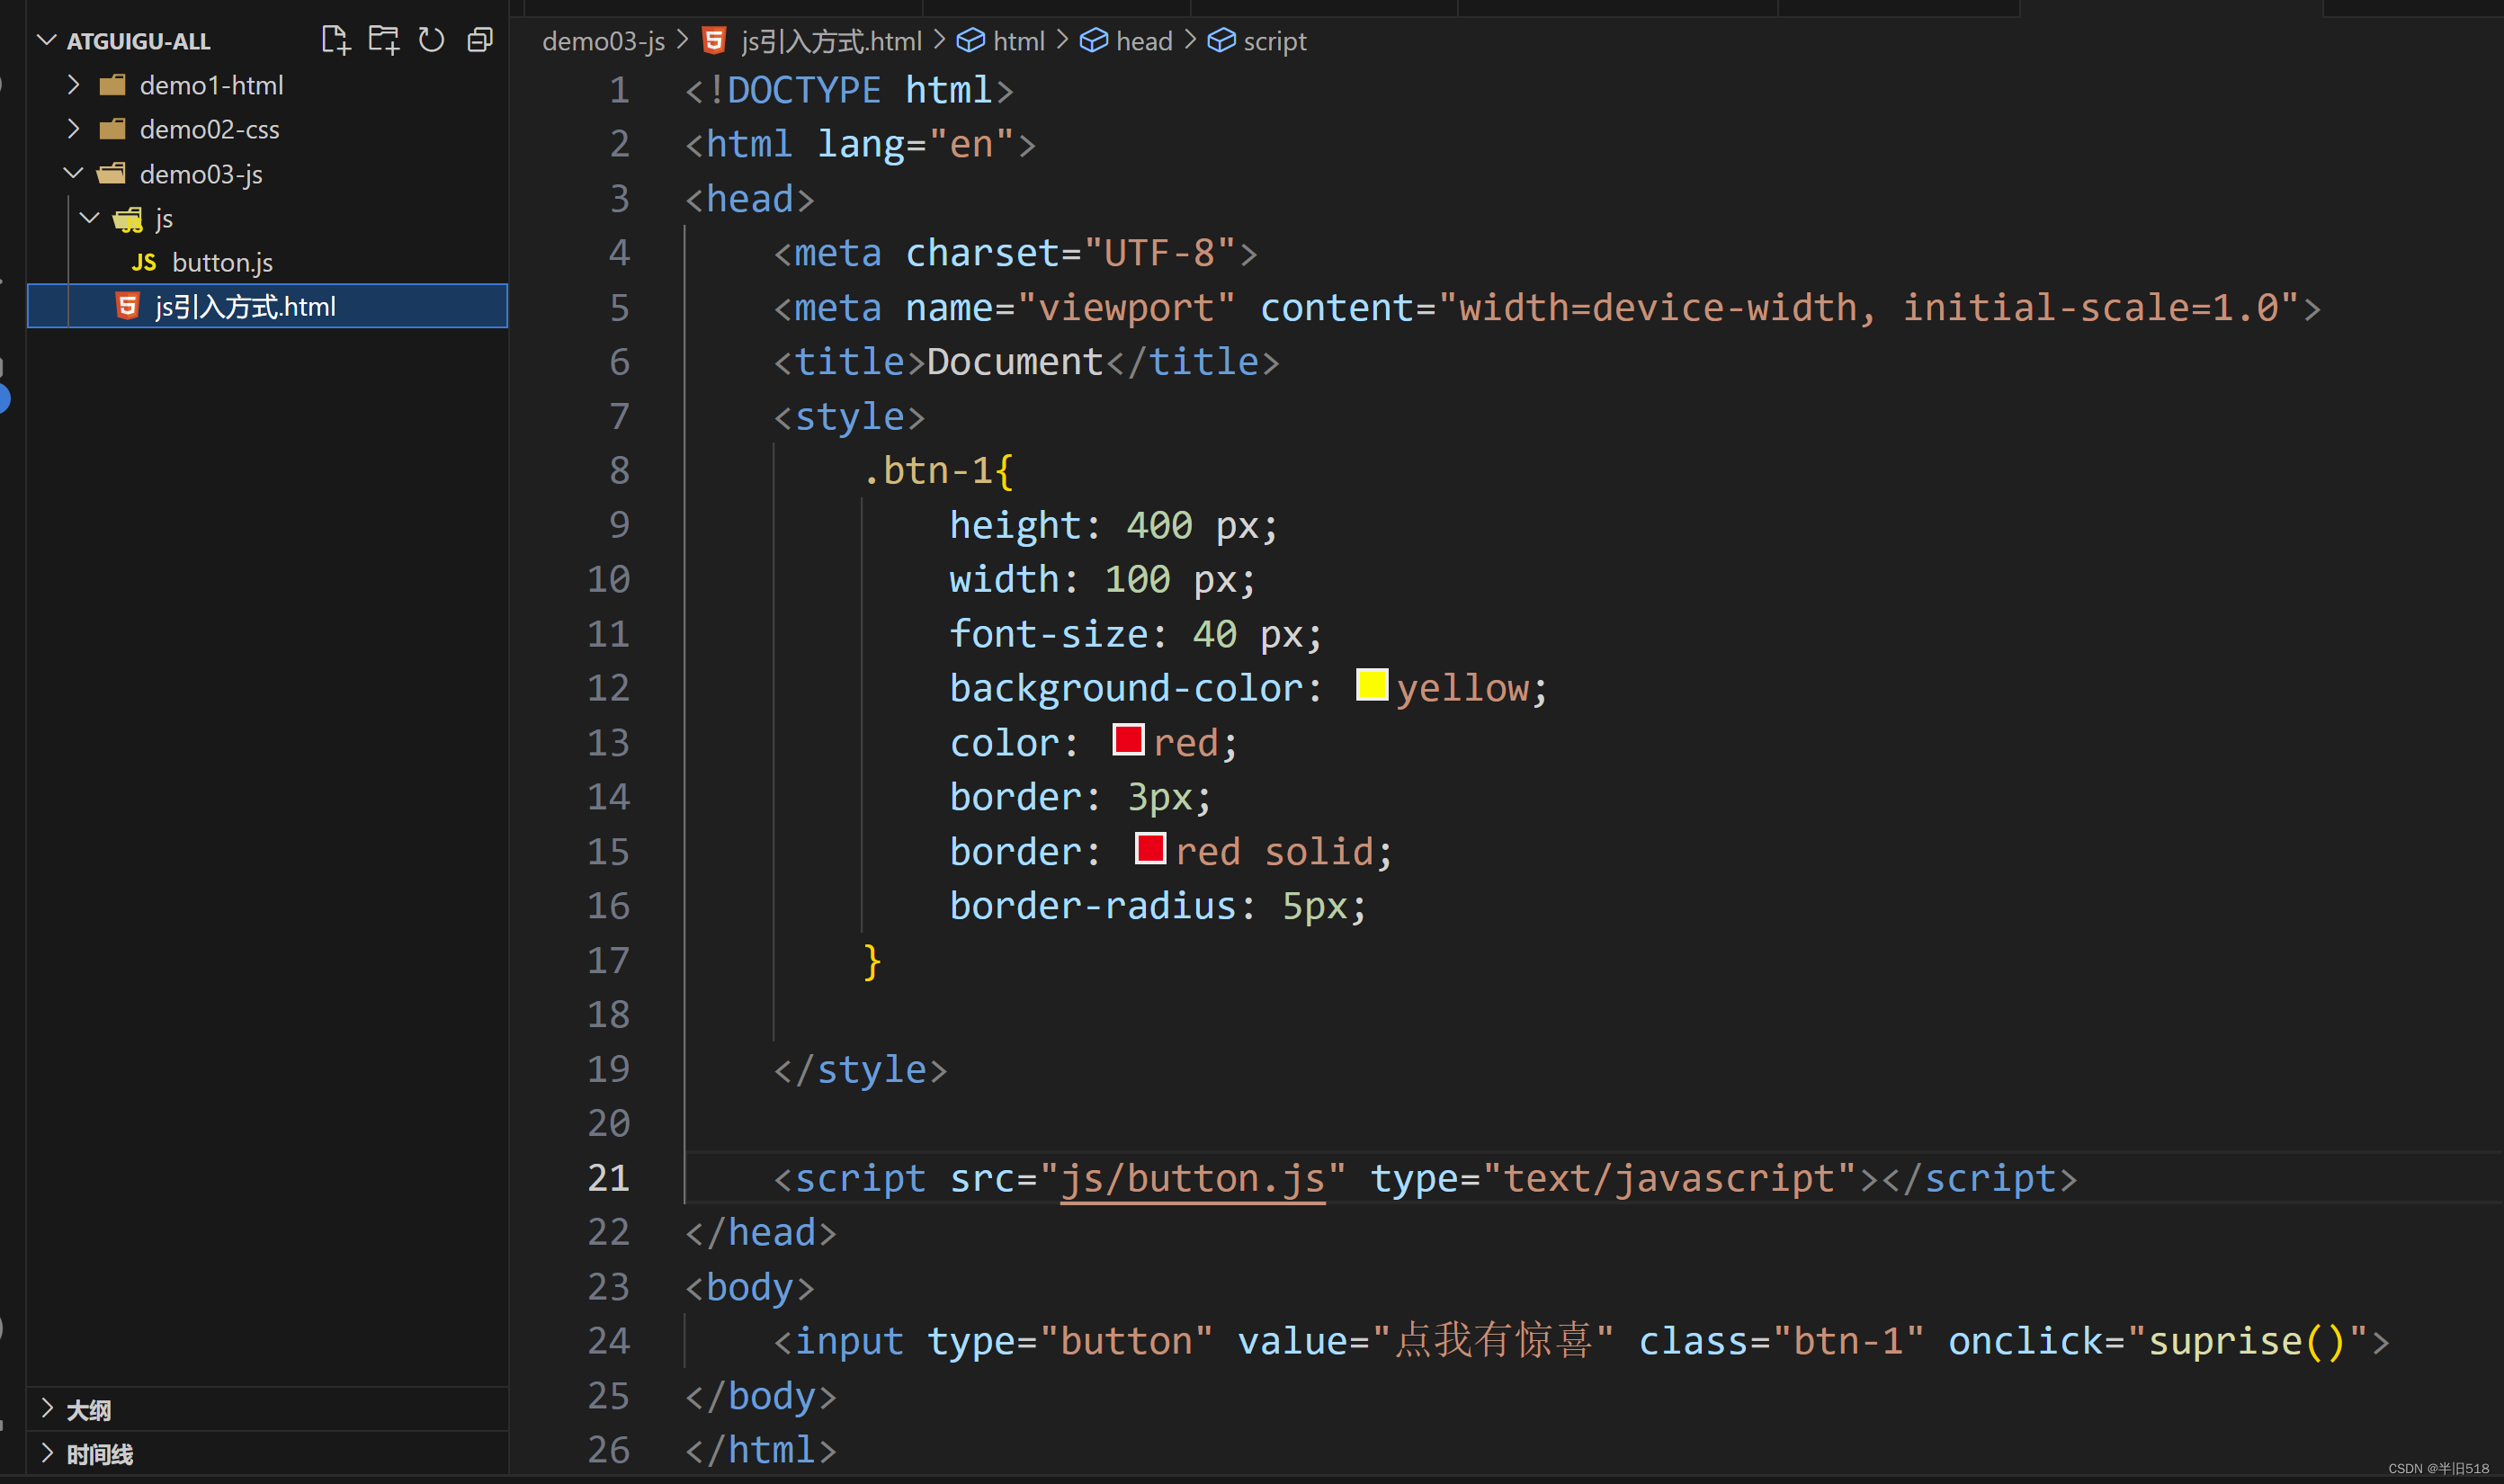Screen dimensions: 2504x1484
Task: Expand the demo02-css folder chevron
Action: (x=72, y=128)
